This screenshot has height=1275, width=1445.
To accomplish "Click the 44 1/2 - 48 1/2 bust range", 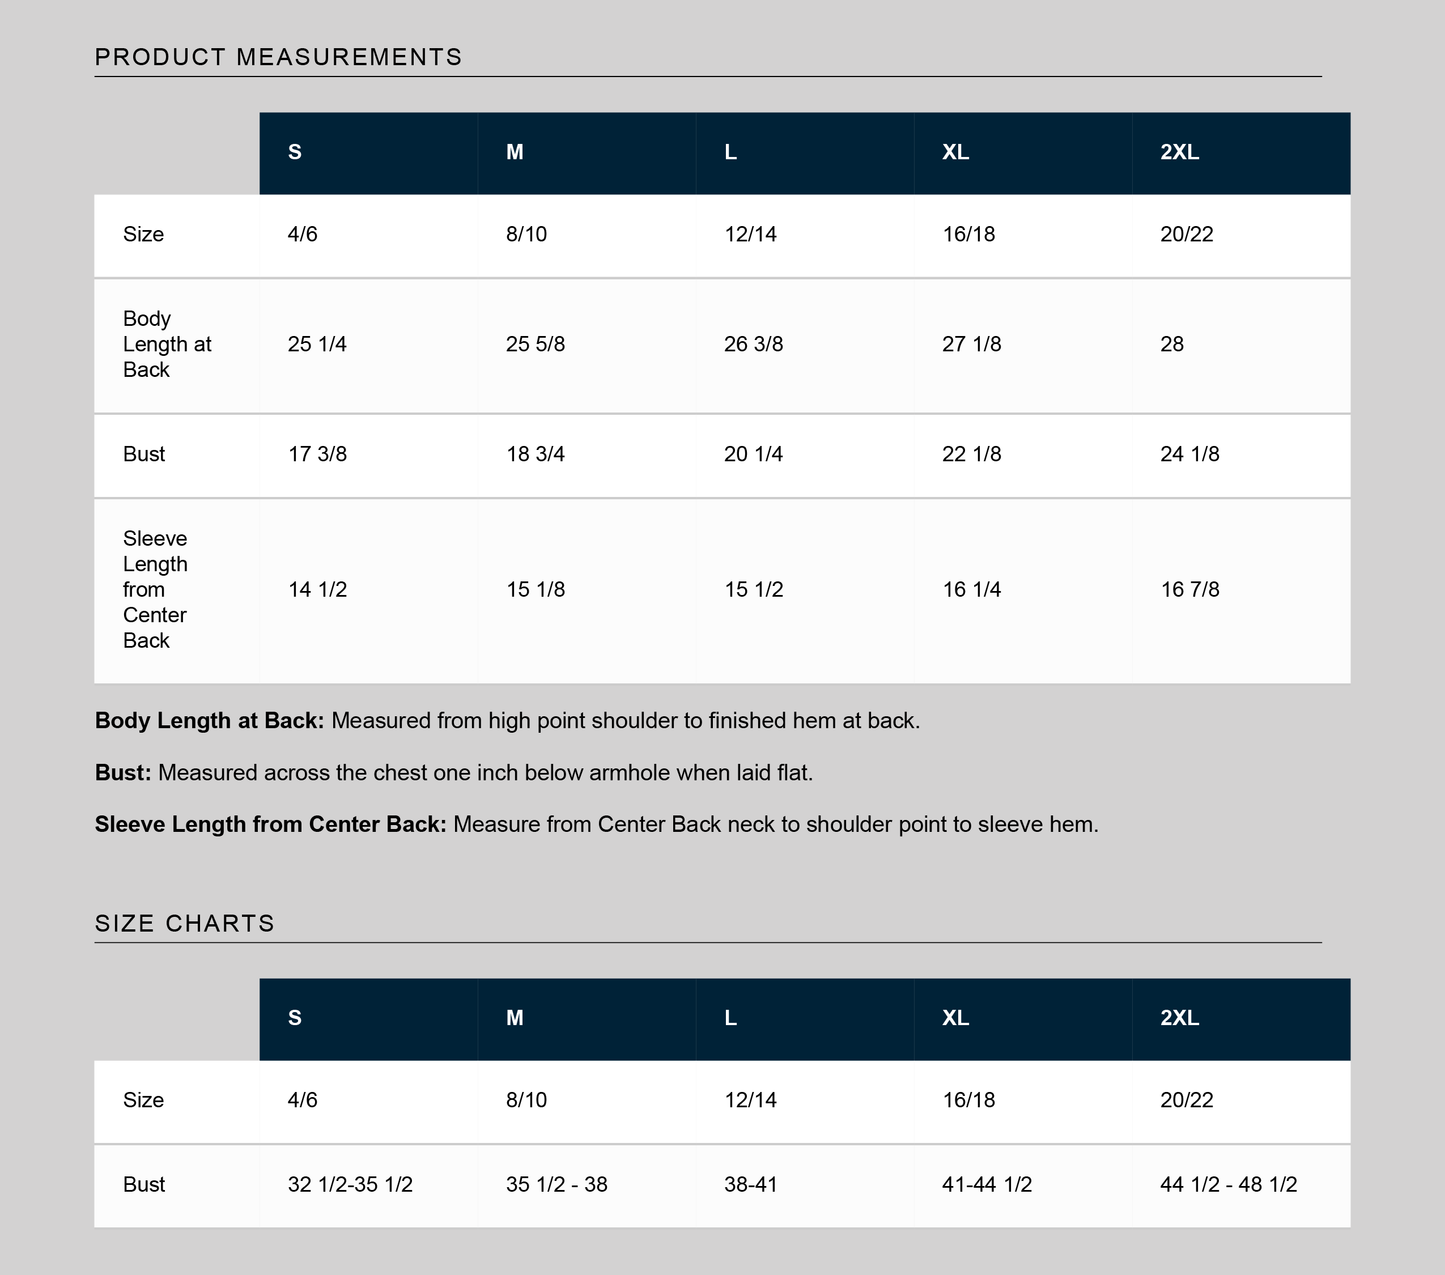I will click(1228, 1185).
